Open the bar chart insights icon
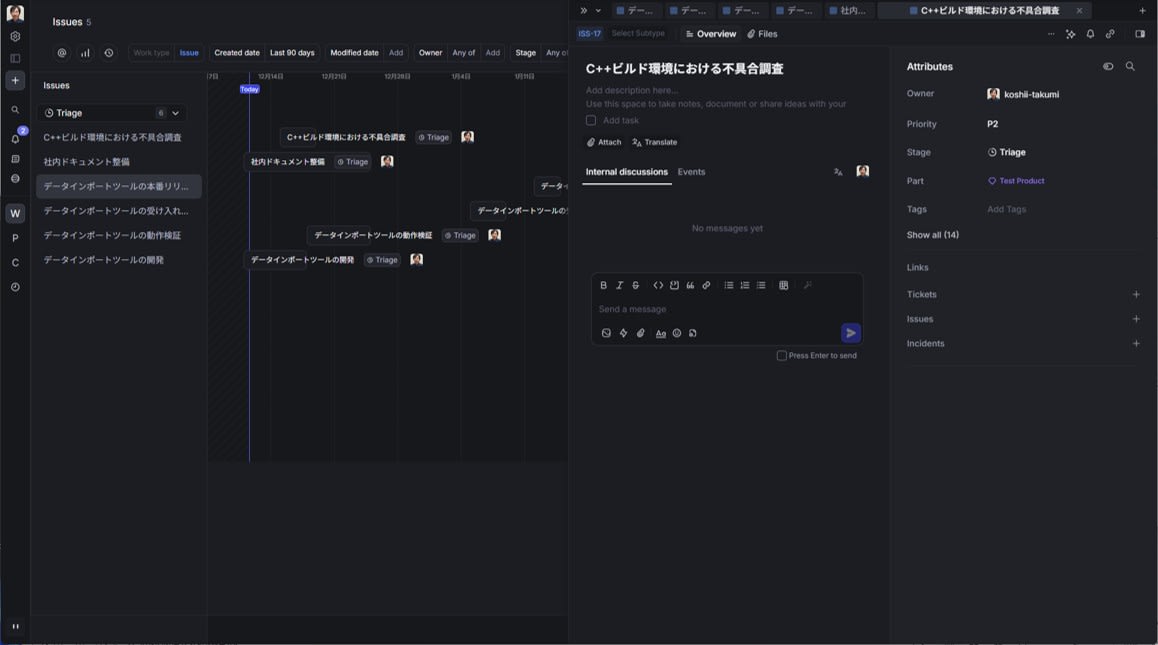The height and width of the screenshot is (645, 1158). click(x=86, y=53)
